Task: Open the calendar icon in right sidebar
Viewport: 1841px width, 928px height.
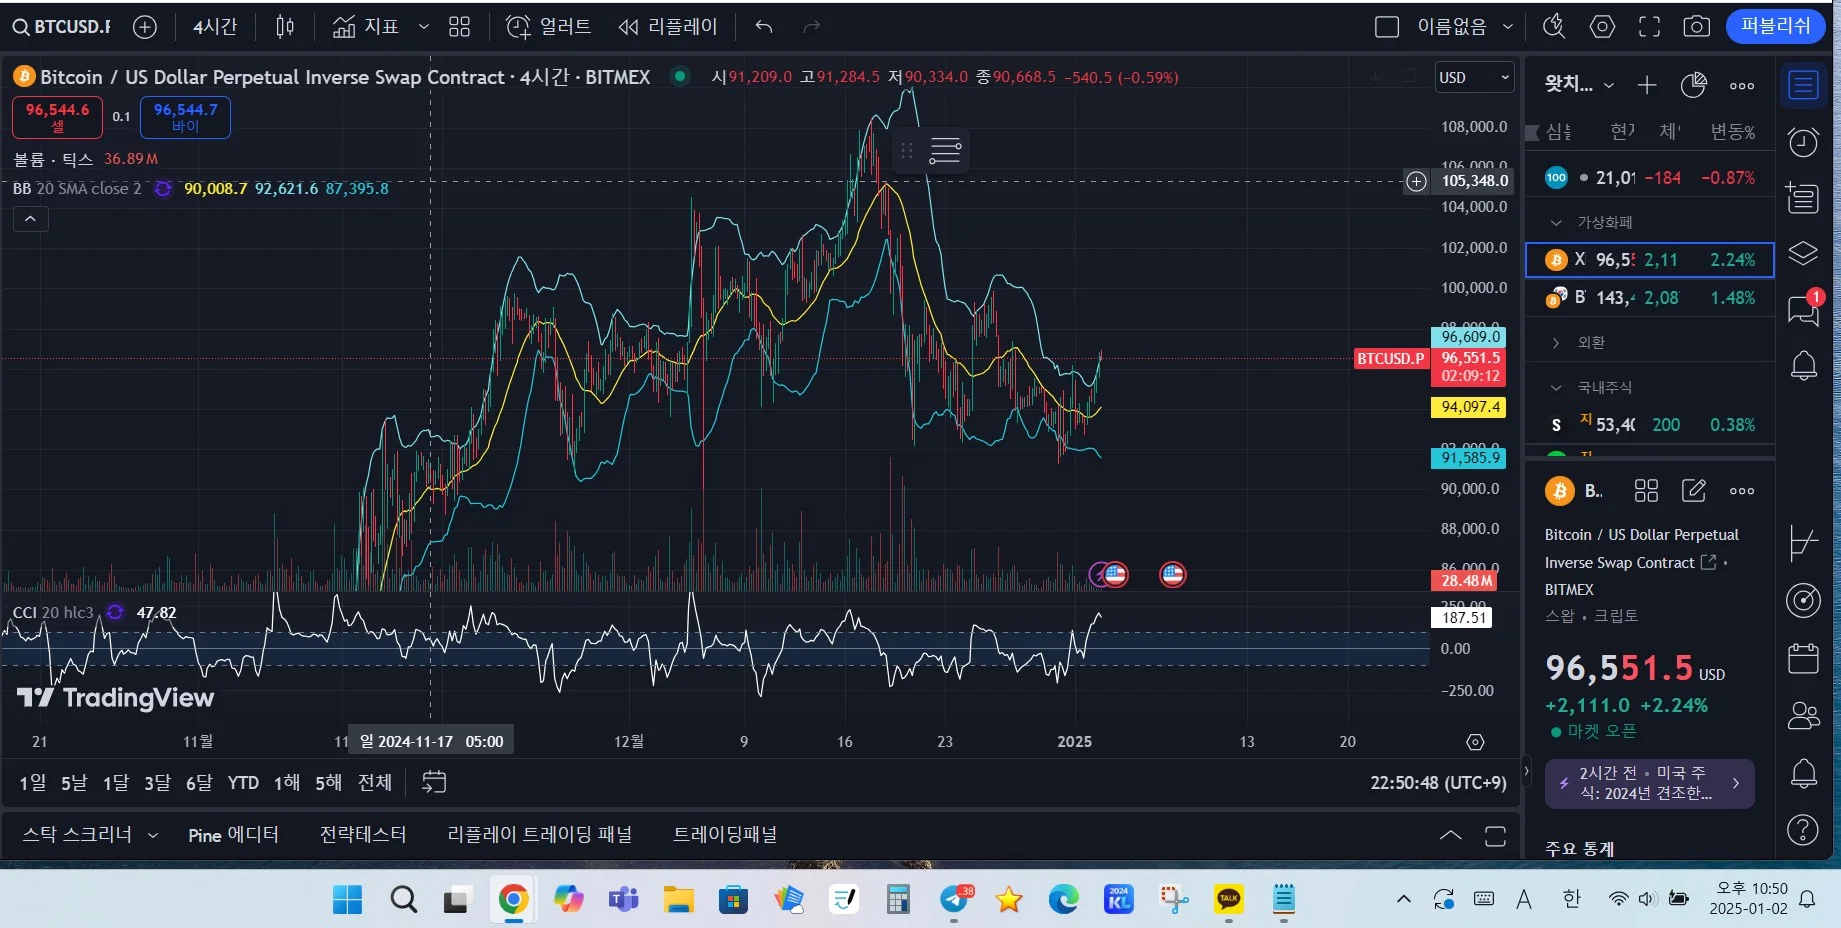Action: pyautogui.click(x=1803, y=658)
